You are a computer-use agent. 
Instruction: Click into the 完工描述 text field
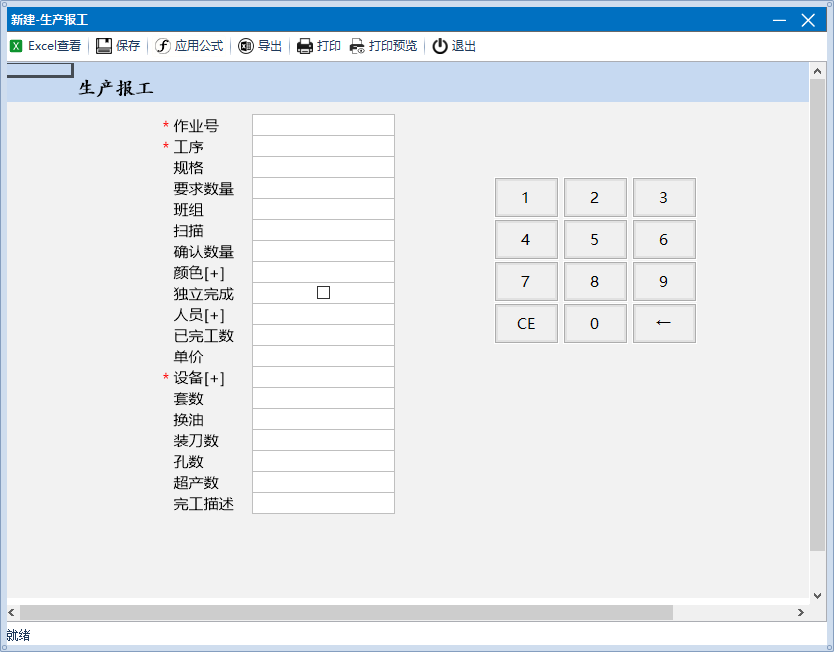(323, 503)
